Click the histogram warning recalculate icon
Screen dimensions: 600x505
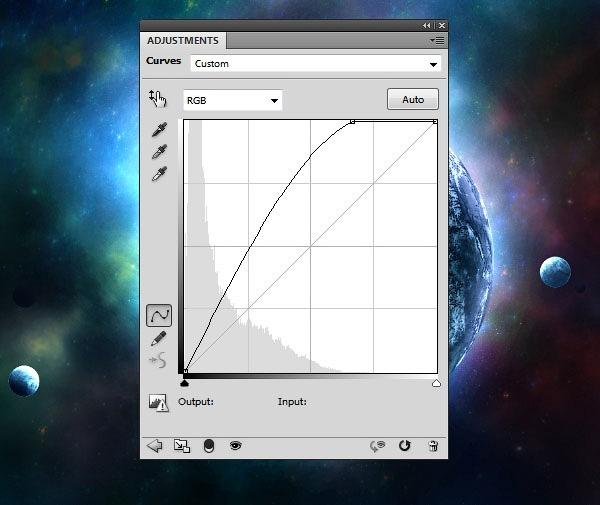click(x=159, y=402)
